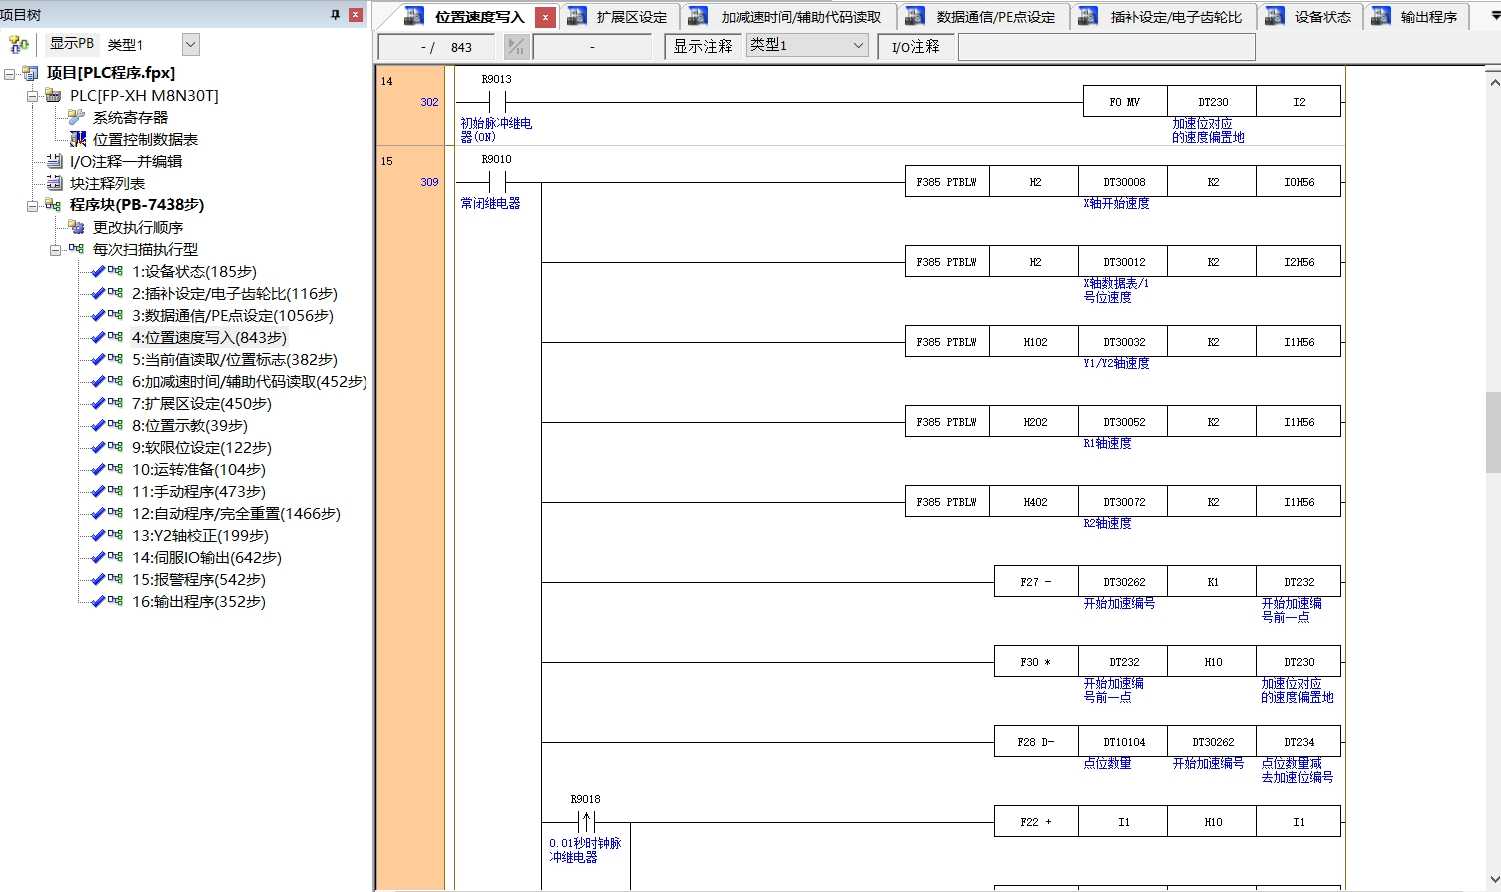Screen dimensions: 1501x892
Task: Select the DT30008 operand cell
Action: 1123,182
